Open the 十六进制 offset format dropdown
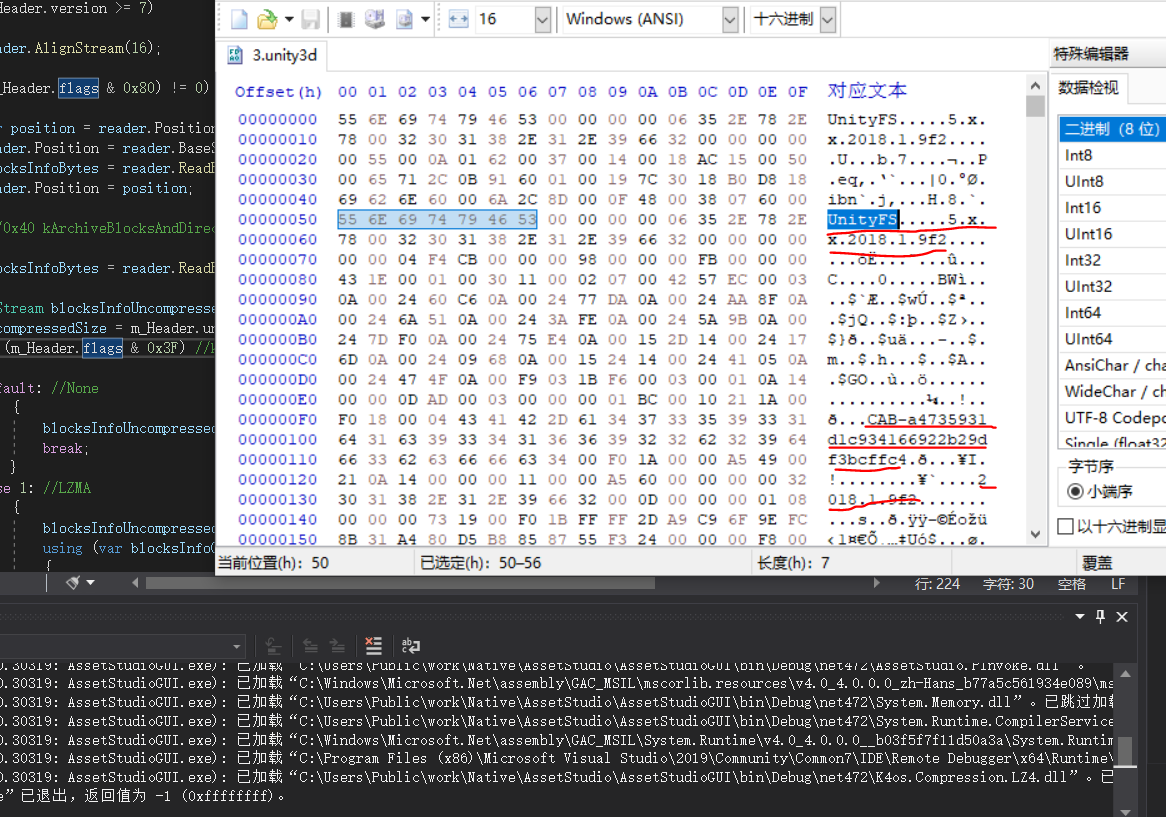 [827, 19]
